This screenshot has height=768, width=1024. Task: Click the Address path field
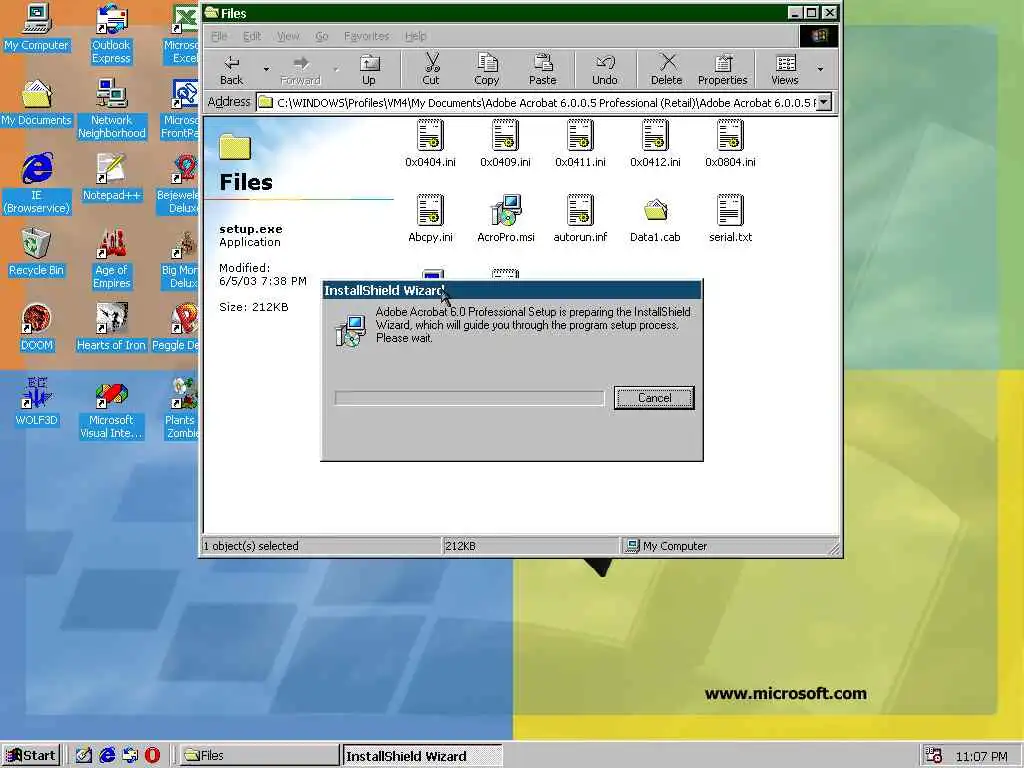[536, 103]
